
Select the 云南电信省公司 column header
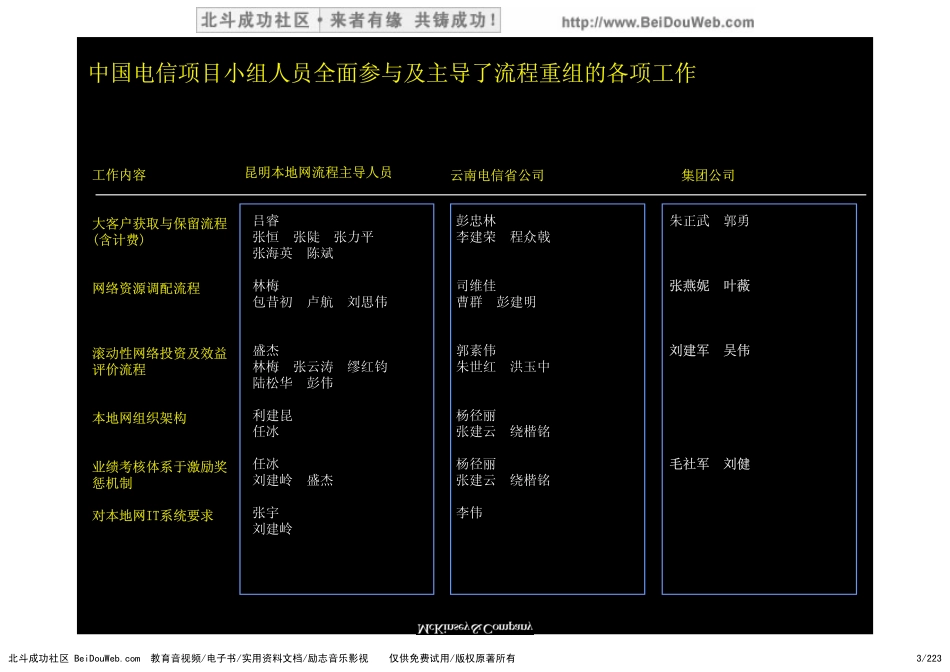pos(496,175)
